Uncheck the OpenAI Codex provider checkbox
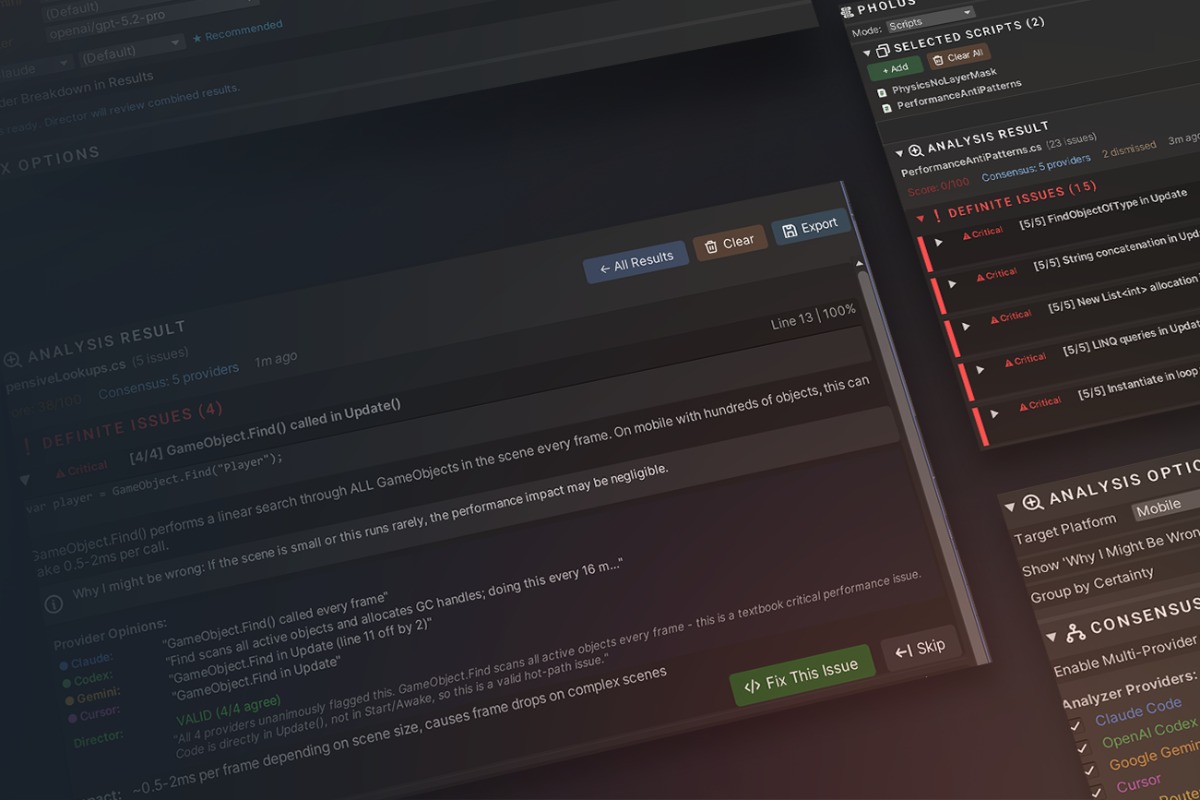Viewport: 1200px width, 800px height. pos(1082,748)
